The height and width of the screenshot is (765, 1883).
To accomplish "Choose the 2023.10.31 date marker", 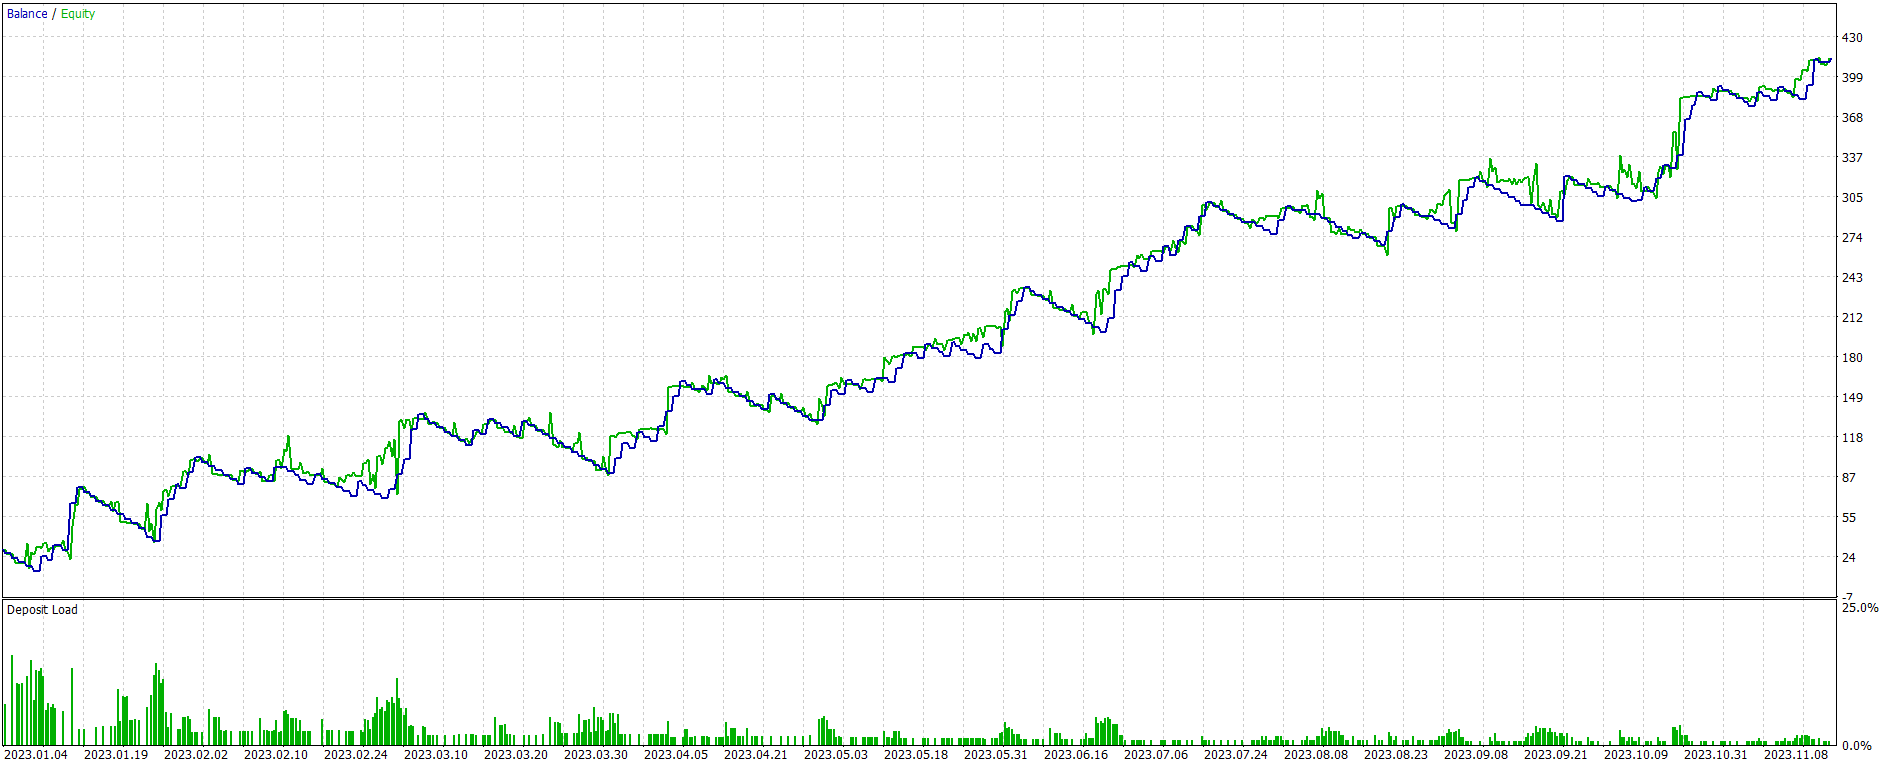I will [x=1716, y=755].
